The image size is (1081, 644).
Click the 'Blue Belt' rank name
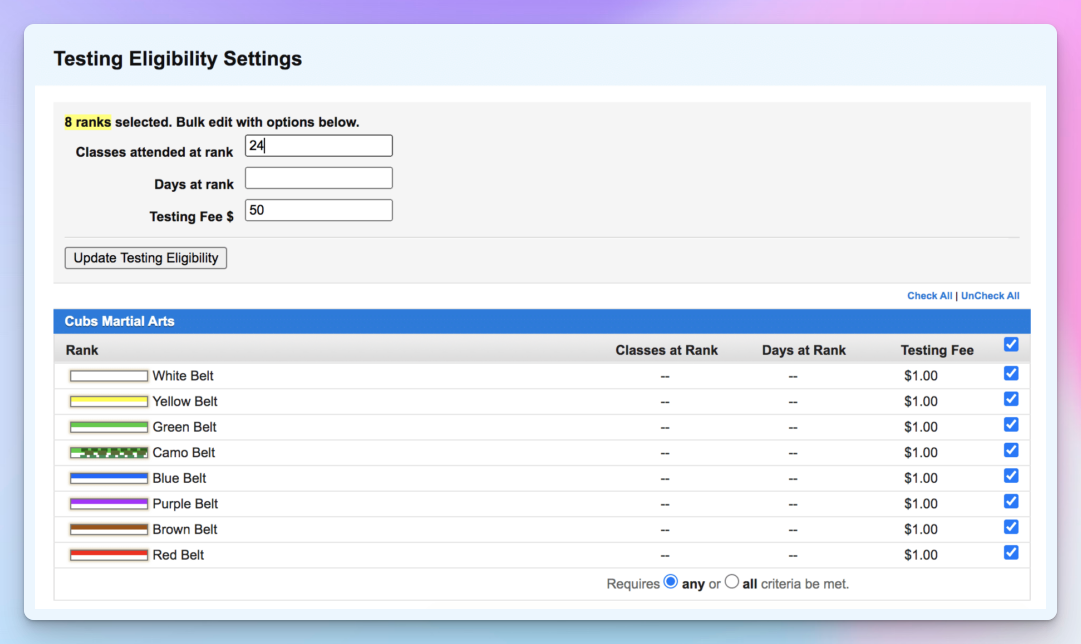coord(179,478)
